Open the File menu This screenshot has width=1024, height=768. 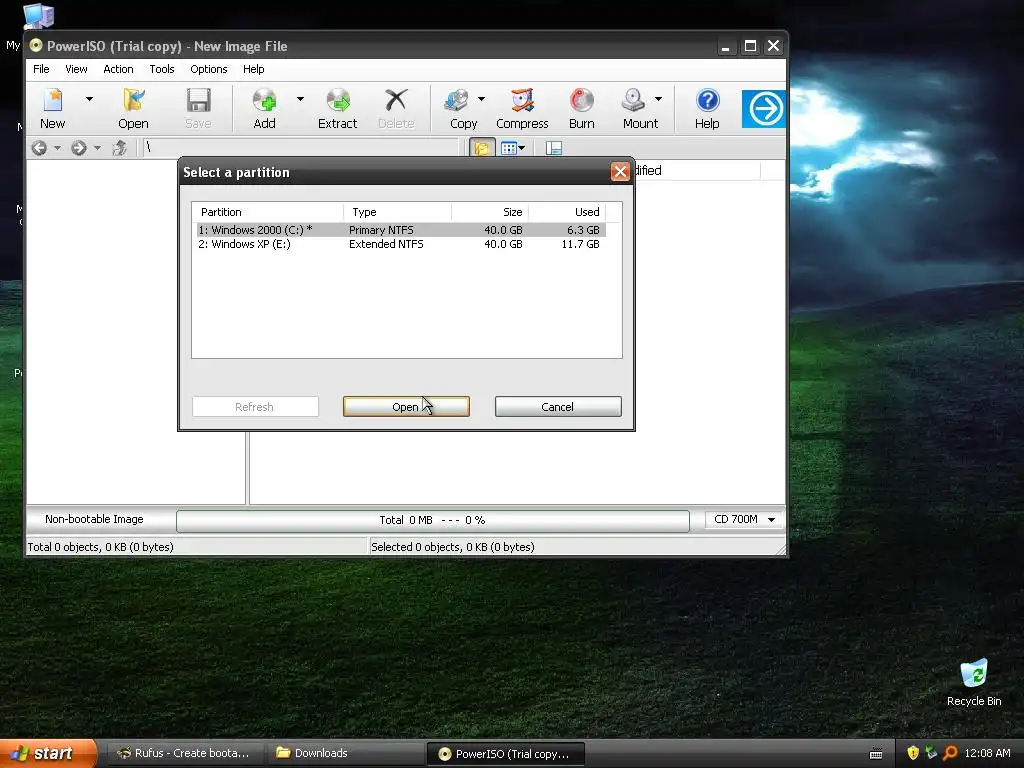click(x=41, y=69)
